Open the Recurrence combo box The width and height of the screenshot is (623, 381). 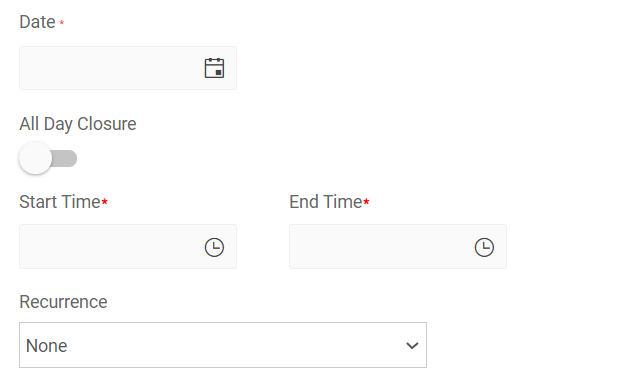click(x=223, y=345)
